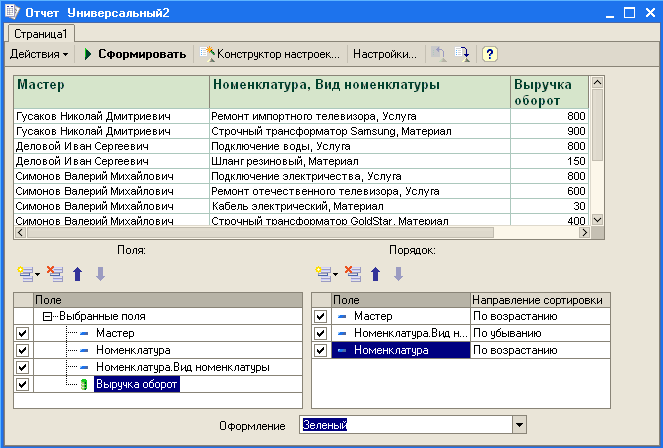Open the Действия dropdown menu
Screen dimensions: 663x448
coord(40,54)
